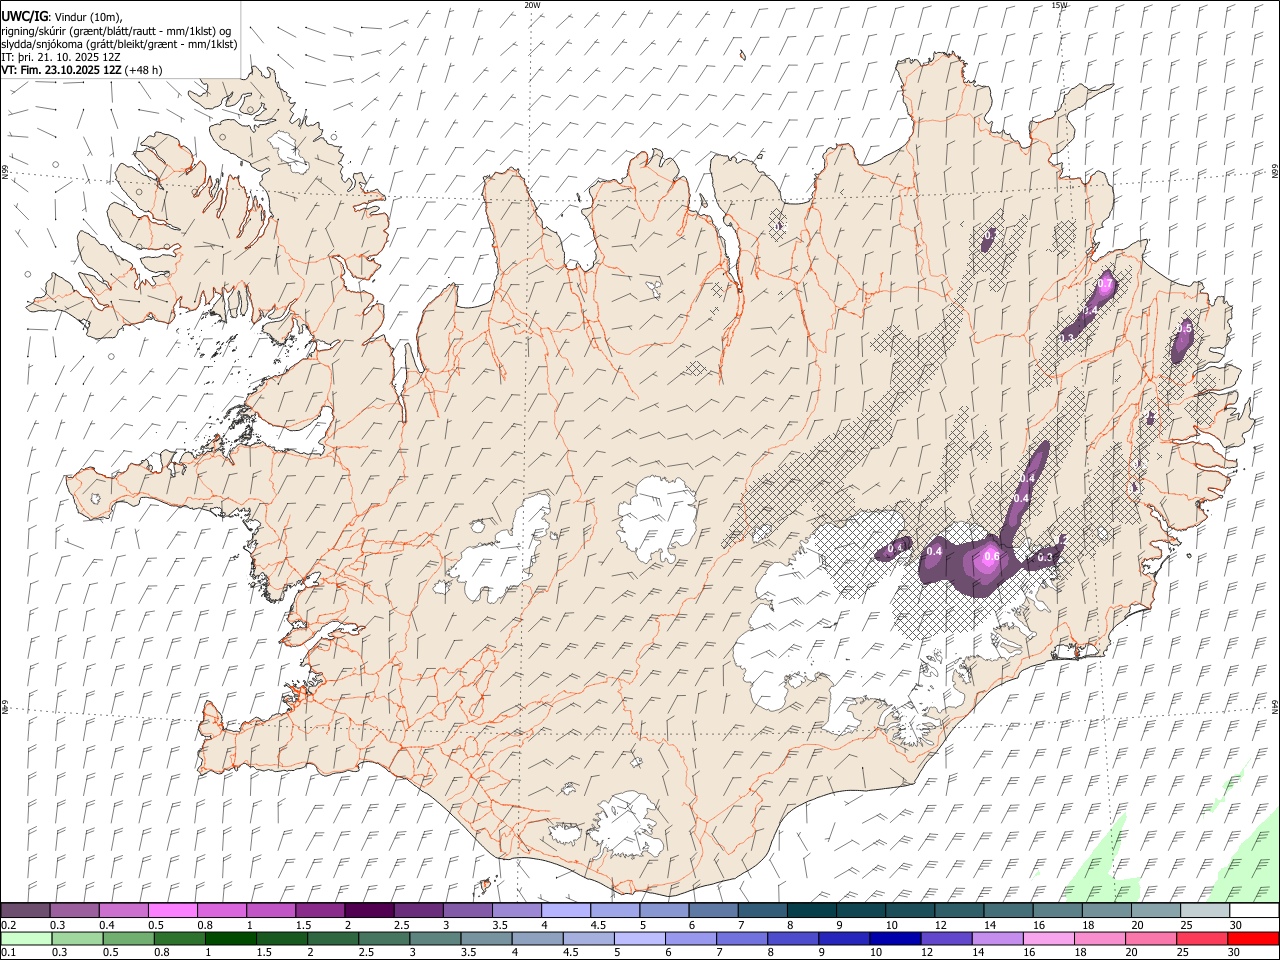Pick the lower legend swatch starting at 3

436,939
